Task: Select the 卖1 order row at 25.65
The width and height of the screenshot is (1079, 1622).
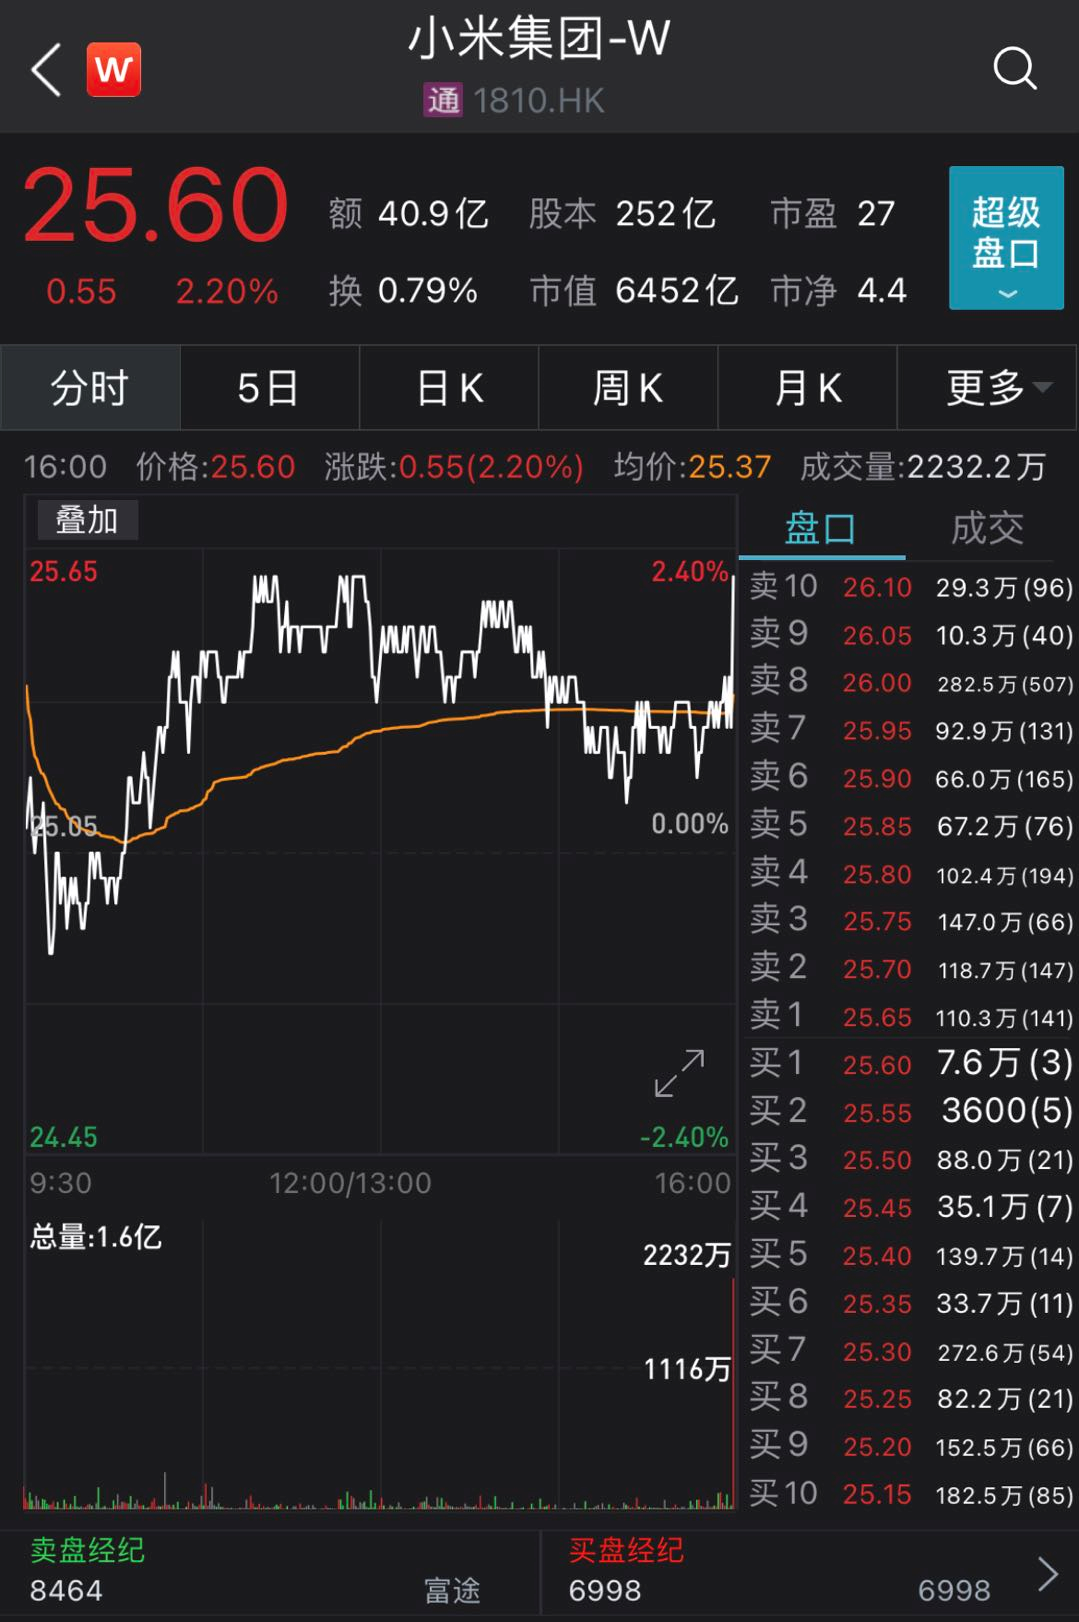Action: [x=910, y=1017]
